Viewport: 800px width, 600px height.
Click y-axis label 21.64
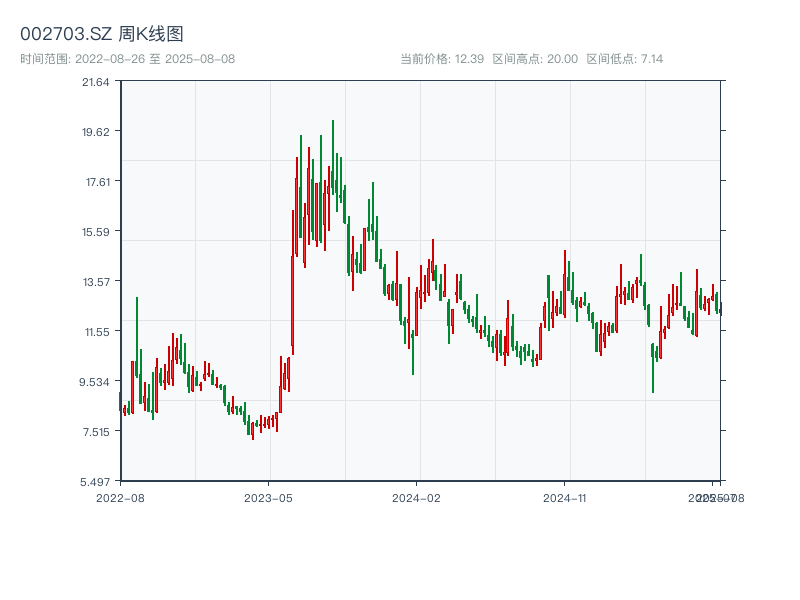(x=96, y=82)
